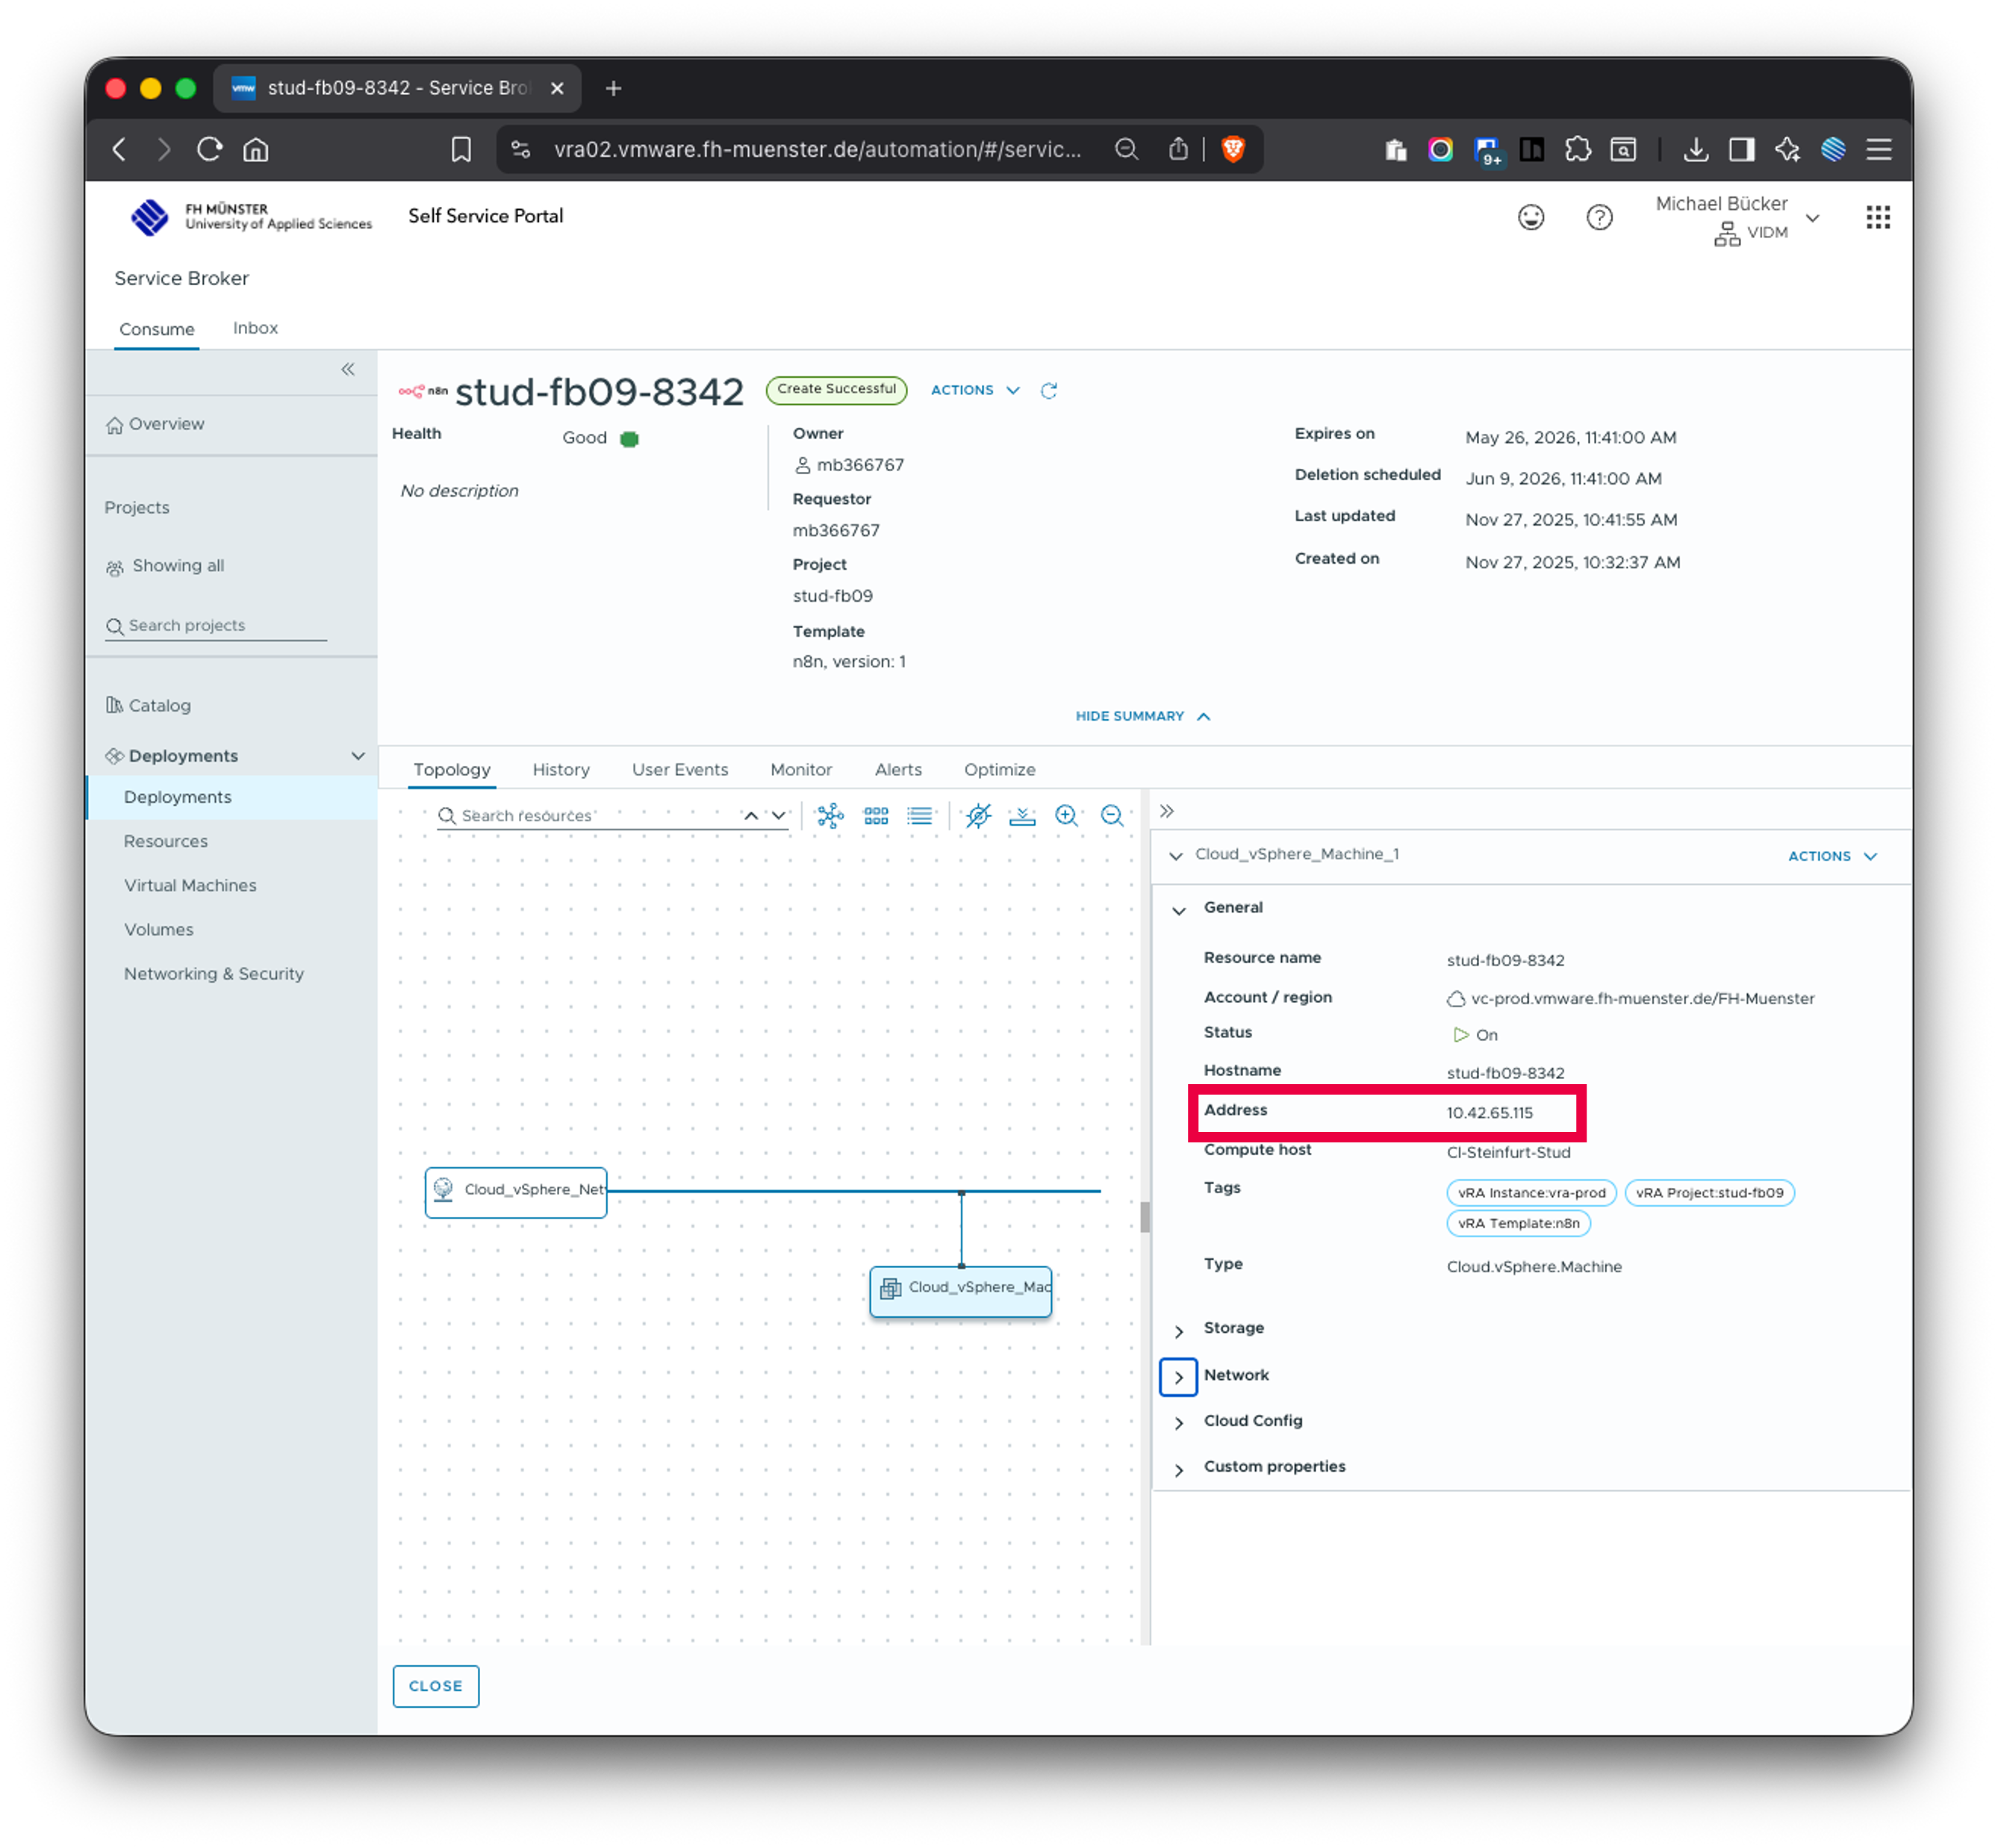1998x1848 pixels.
Task: Open the Inbox tab
Action: (x=255, y=328)
